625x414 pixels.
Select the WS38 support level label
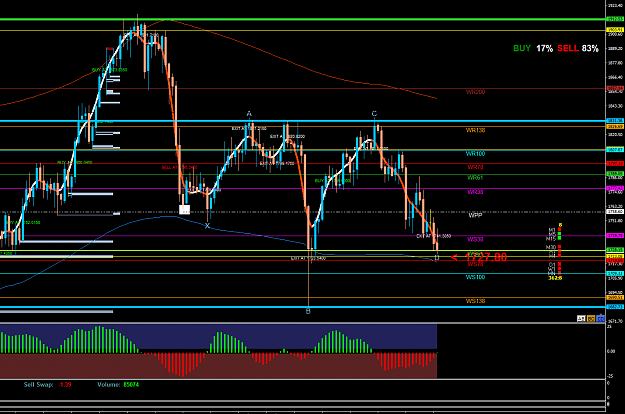475,239
